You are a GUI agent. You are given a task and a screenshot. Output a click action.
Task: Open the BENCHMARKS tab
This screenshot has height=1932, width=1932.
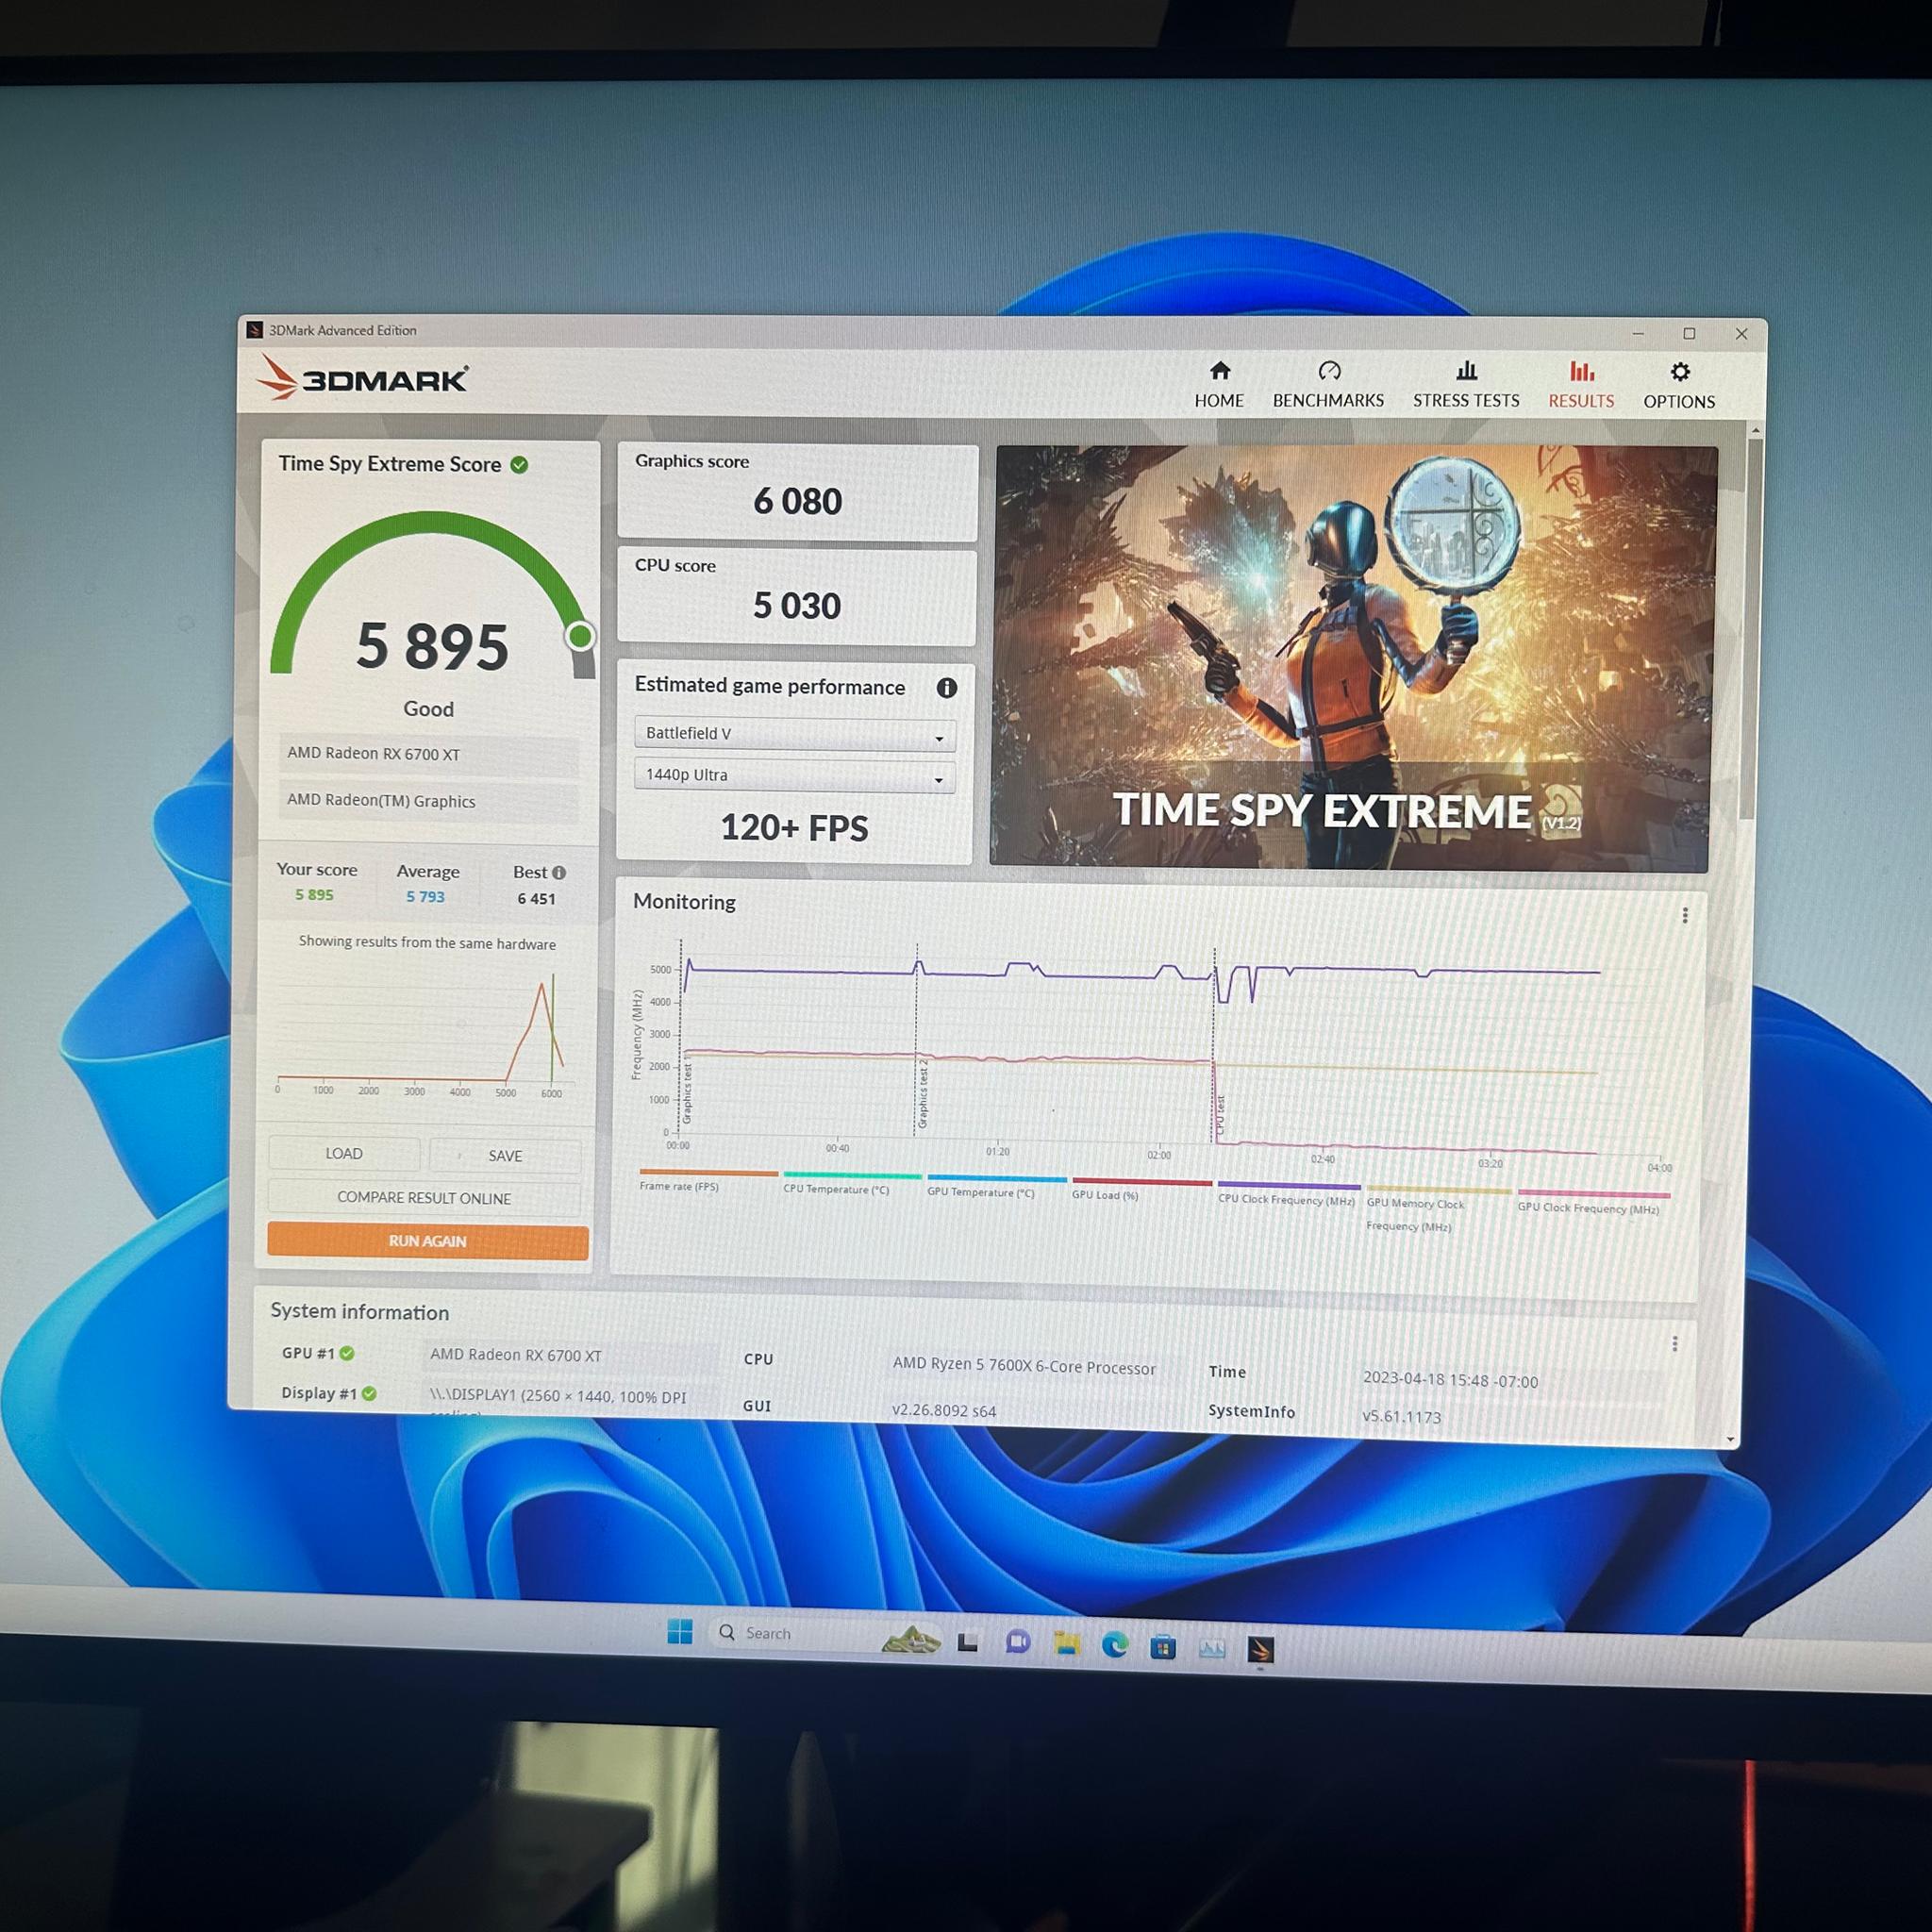(x=1328, y=385)
